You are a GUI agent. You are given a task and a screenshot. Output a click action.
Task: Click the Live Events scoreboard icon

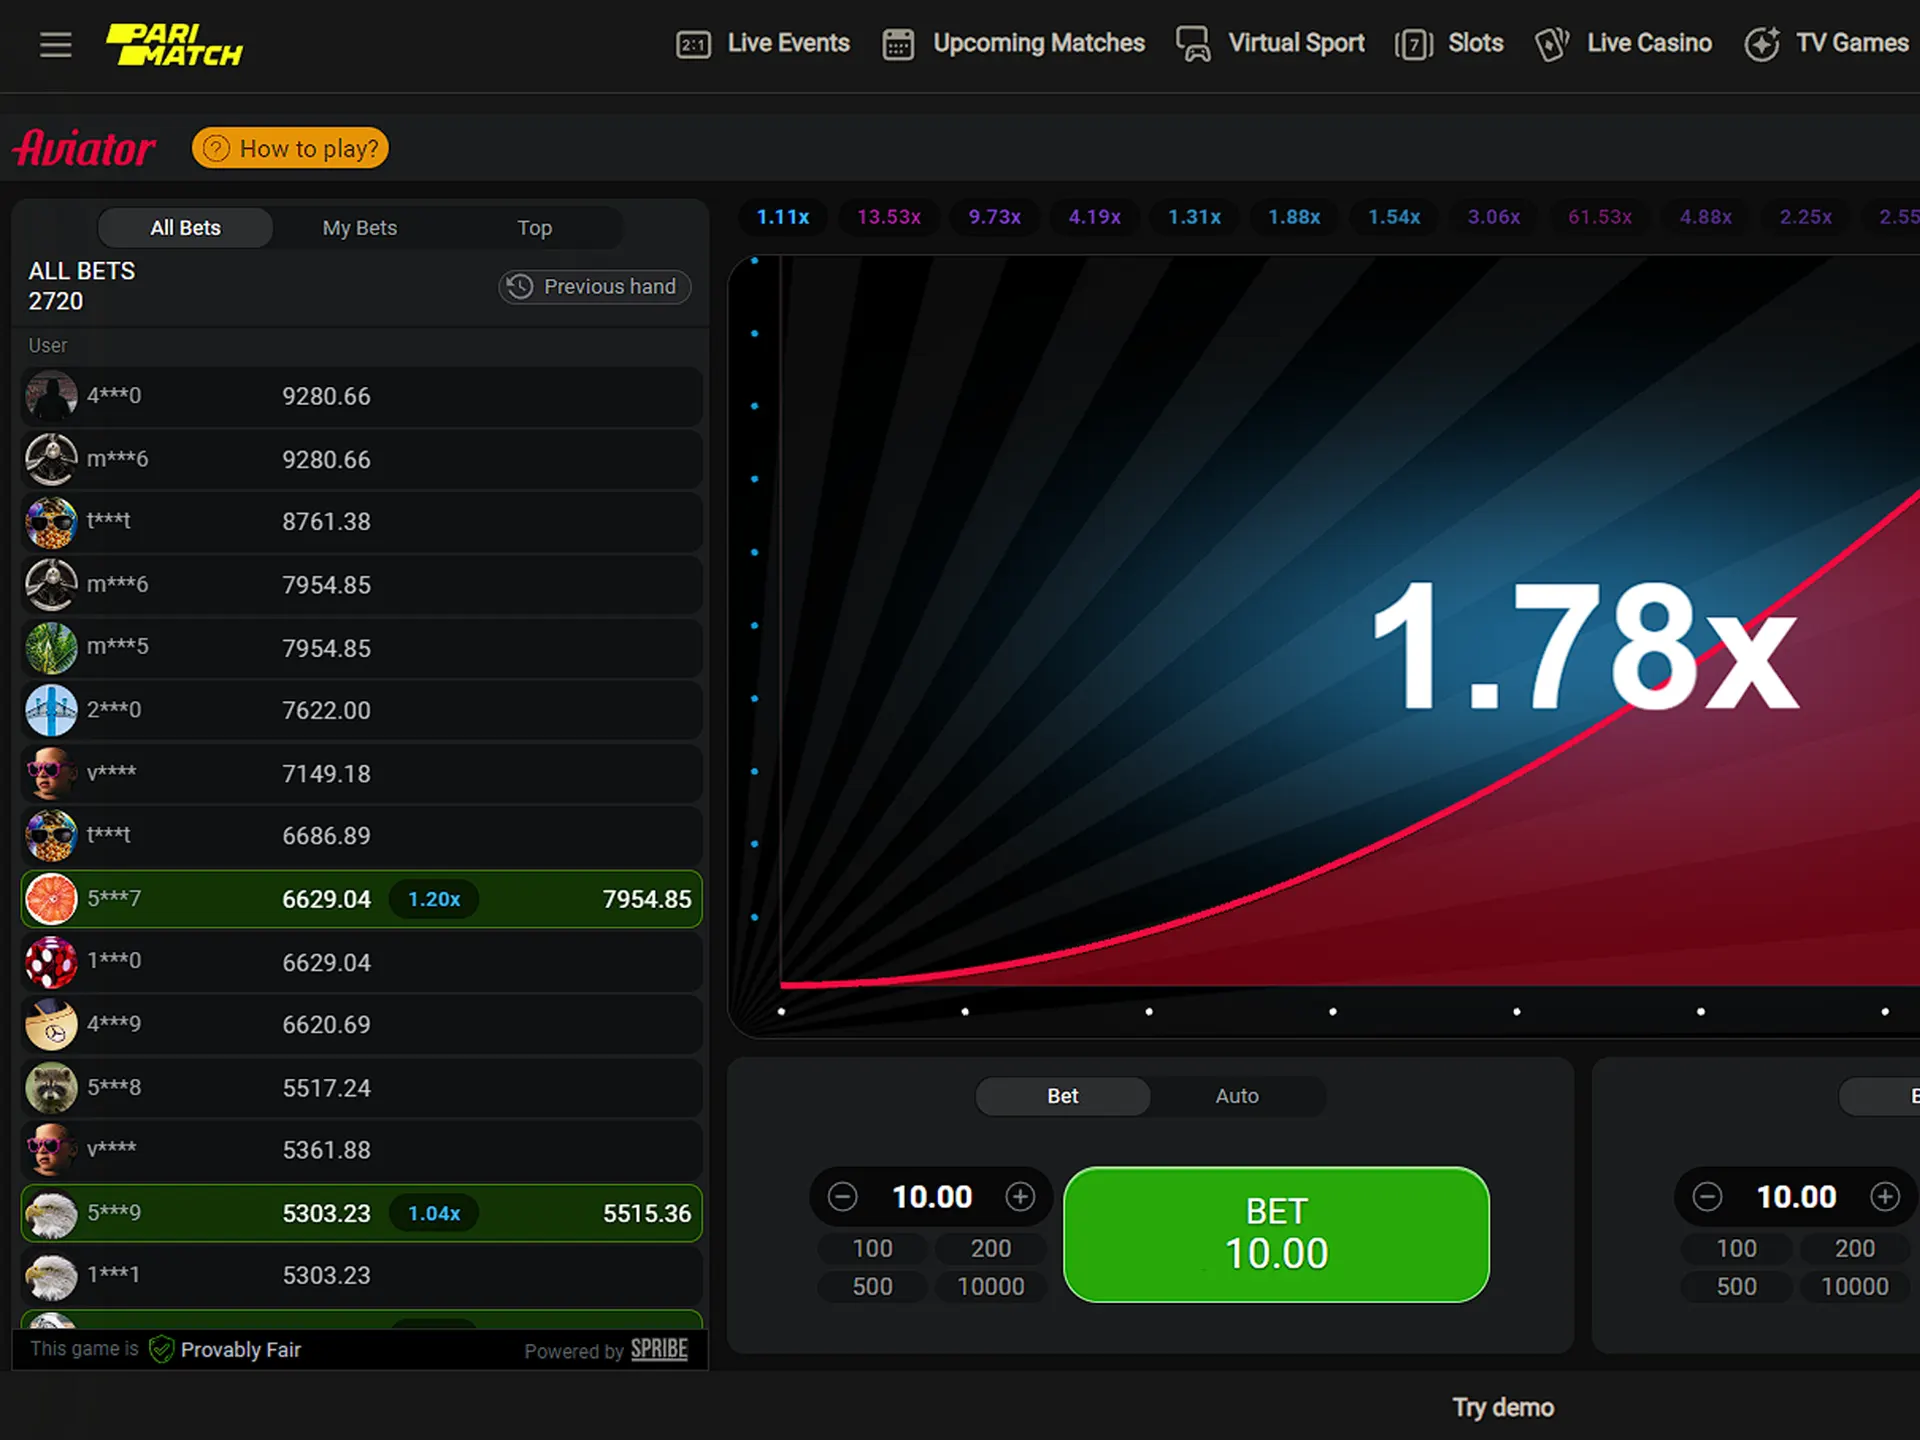[693, 44]
